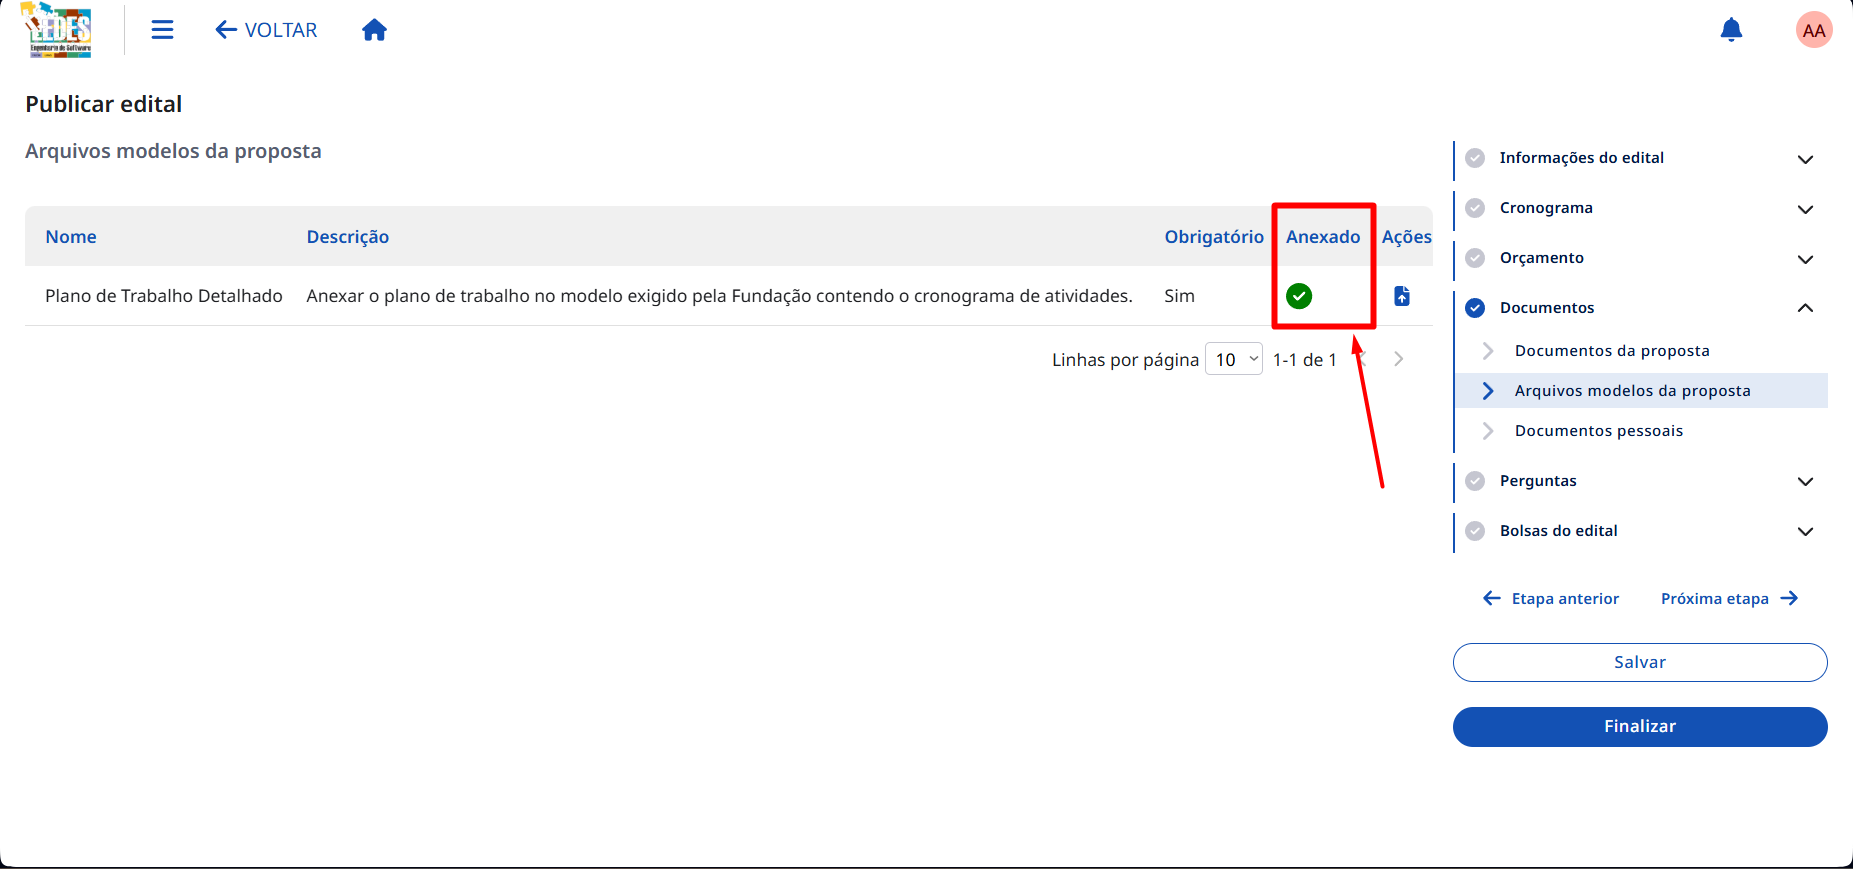Select Documentos pessoais item

pyautogui.click(x=1599, y=431)
